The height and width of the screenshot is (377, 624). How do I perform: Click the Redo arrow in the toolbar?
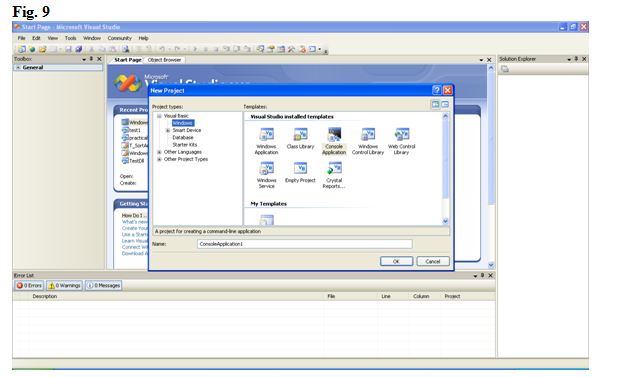177,49
